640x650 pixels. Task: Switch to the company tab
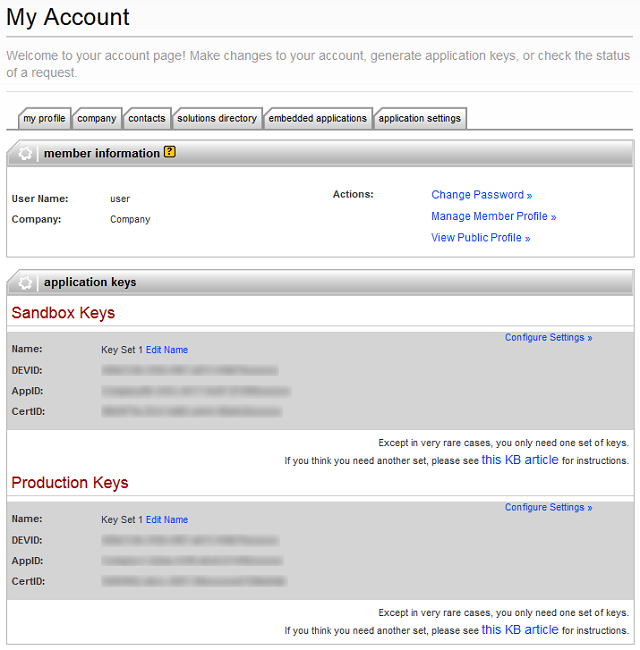(97, 119)
